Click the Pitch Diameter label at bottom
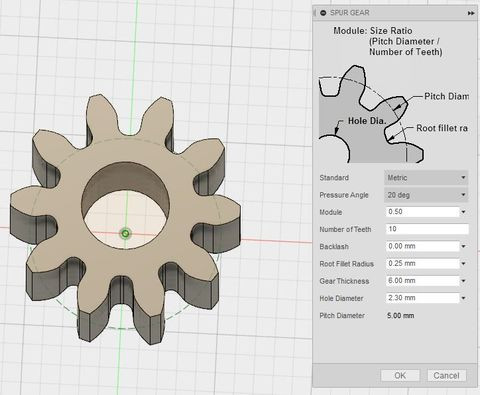Image resolution: width=480 pixels, height=395 pixels. pyautogui.click(x=342, y=316)
